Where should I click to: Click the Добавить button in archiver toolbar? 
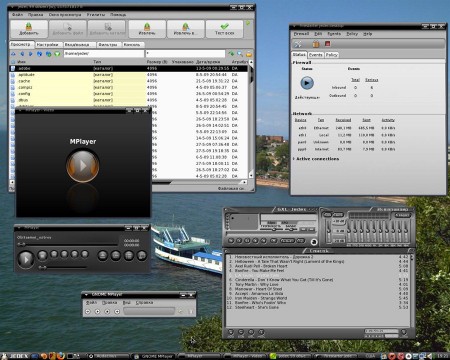point(29,29)
